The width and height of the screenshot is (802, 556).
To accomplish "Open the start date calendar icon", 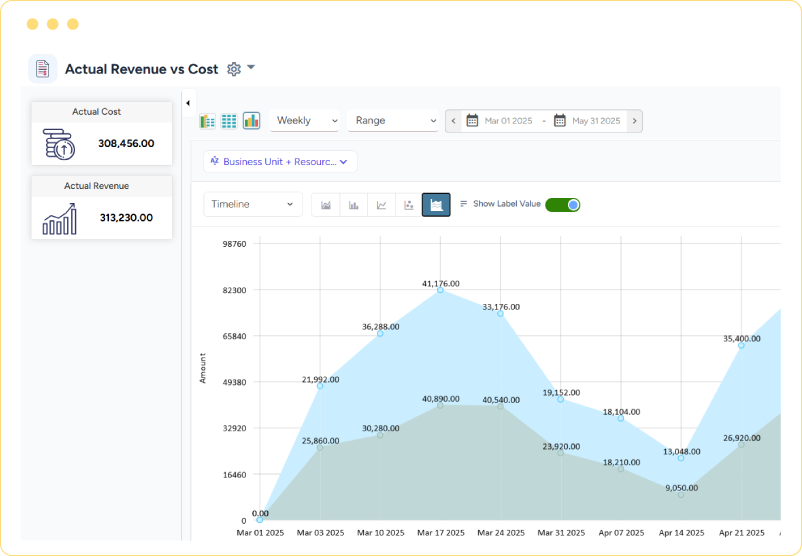I will (x=472, y=121).
